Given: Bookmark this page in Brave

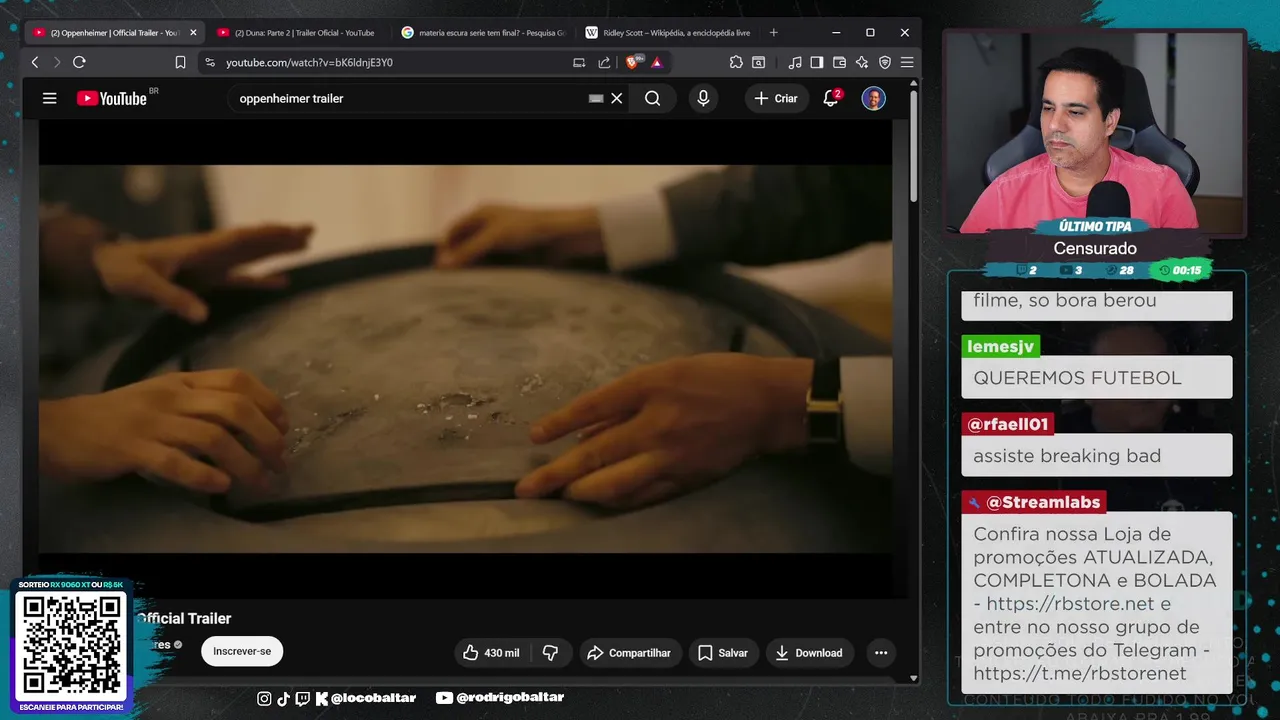Looking at the screenshot, I should coord(180,62).
